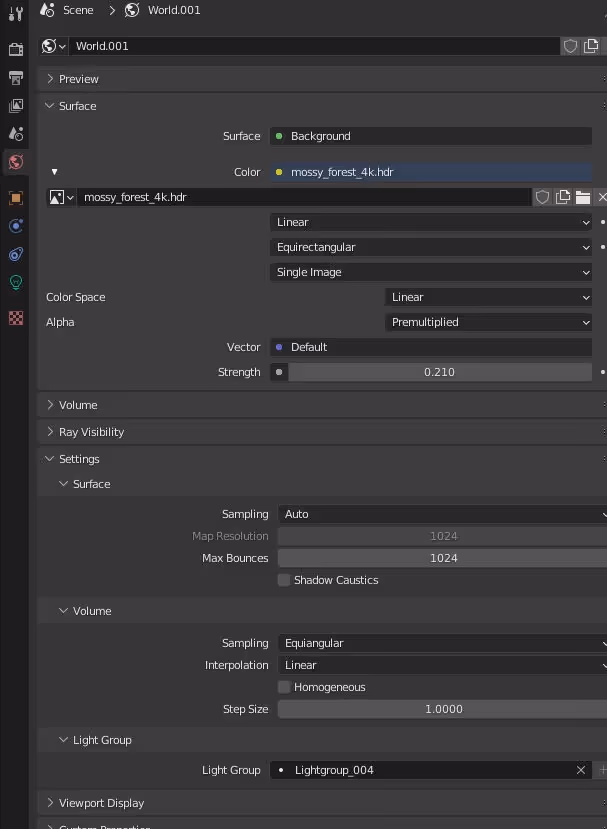
Task: Open the Equirectangular projection dropdown
Action: [x=431, y=247]
